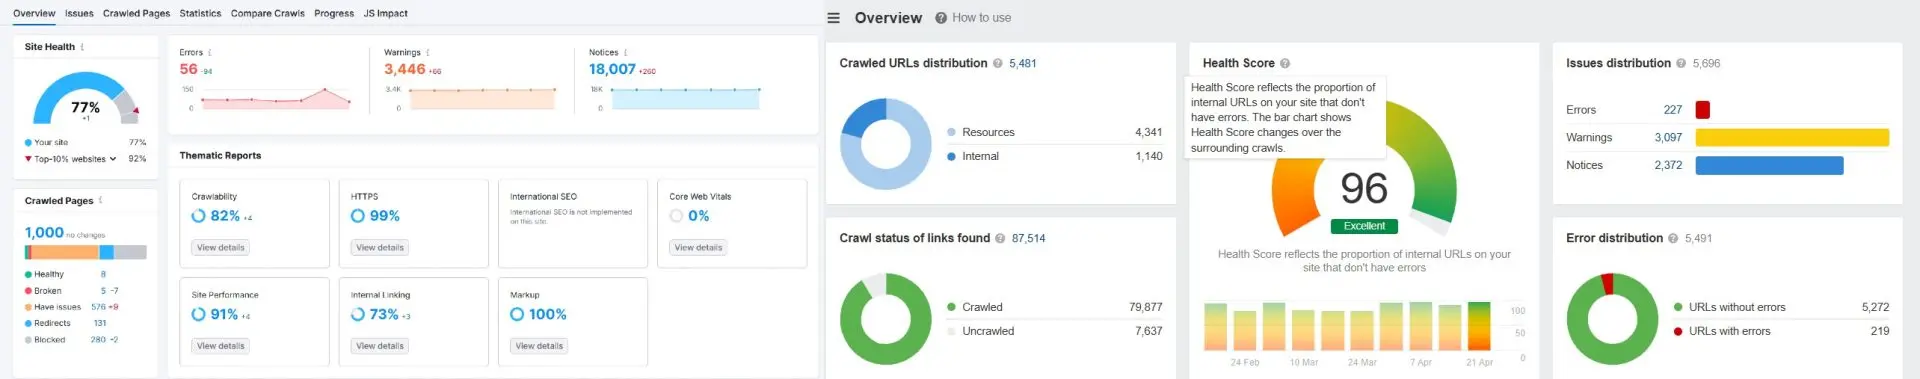
Task: Open the 1,000 crawled pages total
Action: coord(44,232)
